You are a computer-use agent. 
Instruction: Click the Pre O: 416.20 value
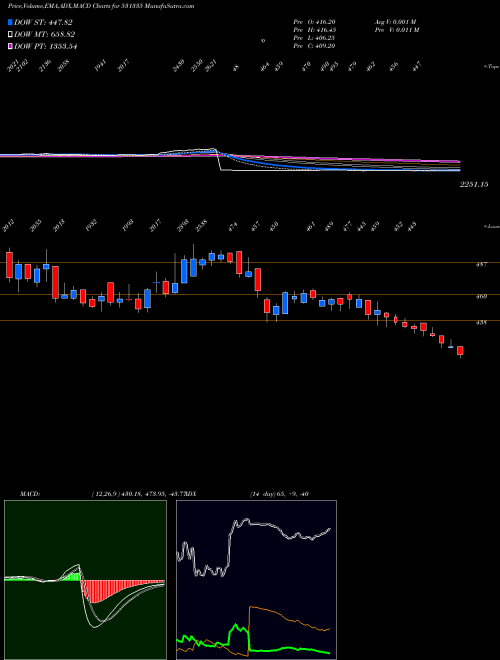(314, 22)
